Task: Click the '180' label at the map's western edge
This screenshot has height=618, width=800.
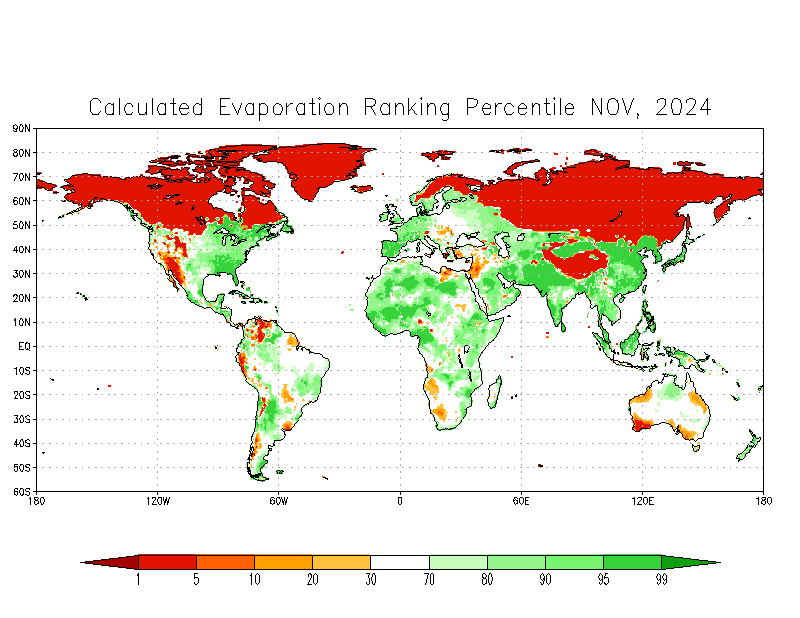Action: click(x=36, y=501)
